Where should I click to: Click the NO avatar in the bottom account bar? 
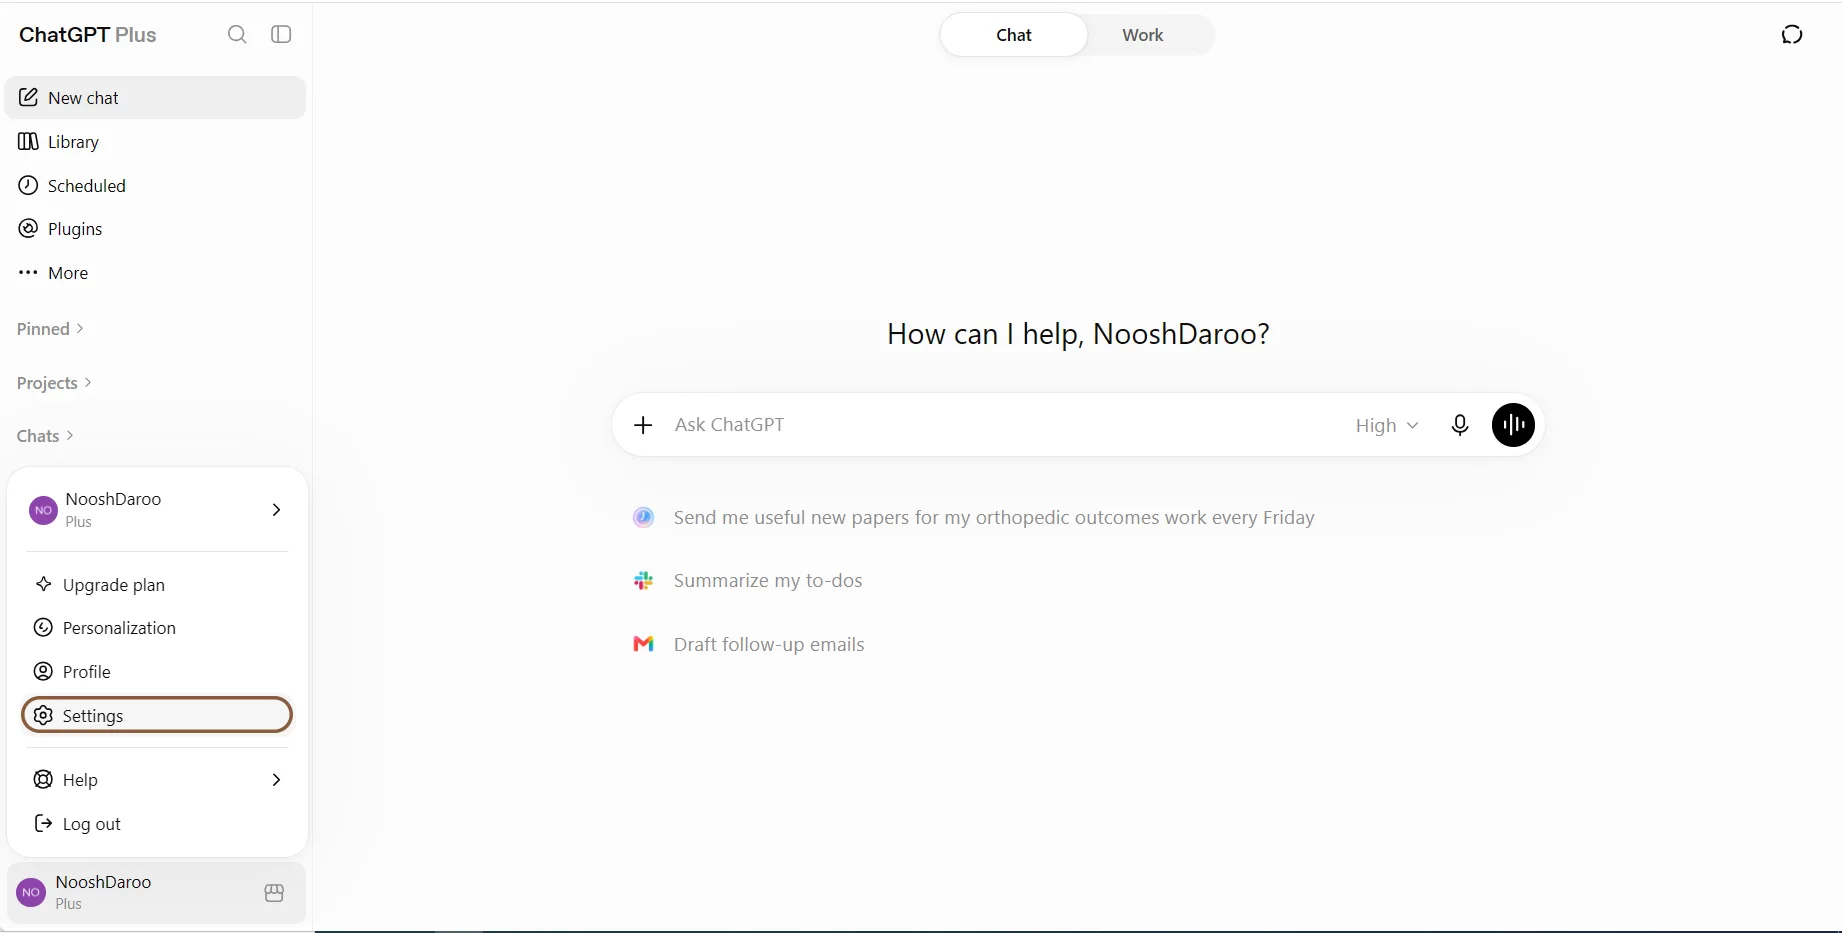point(32,892)
